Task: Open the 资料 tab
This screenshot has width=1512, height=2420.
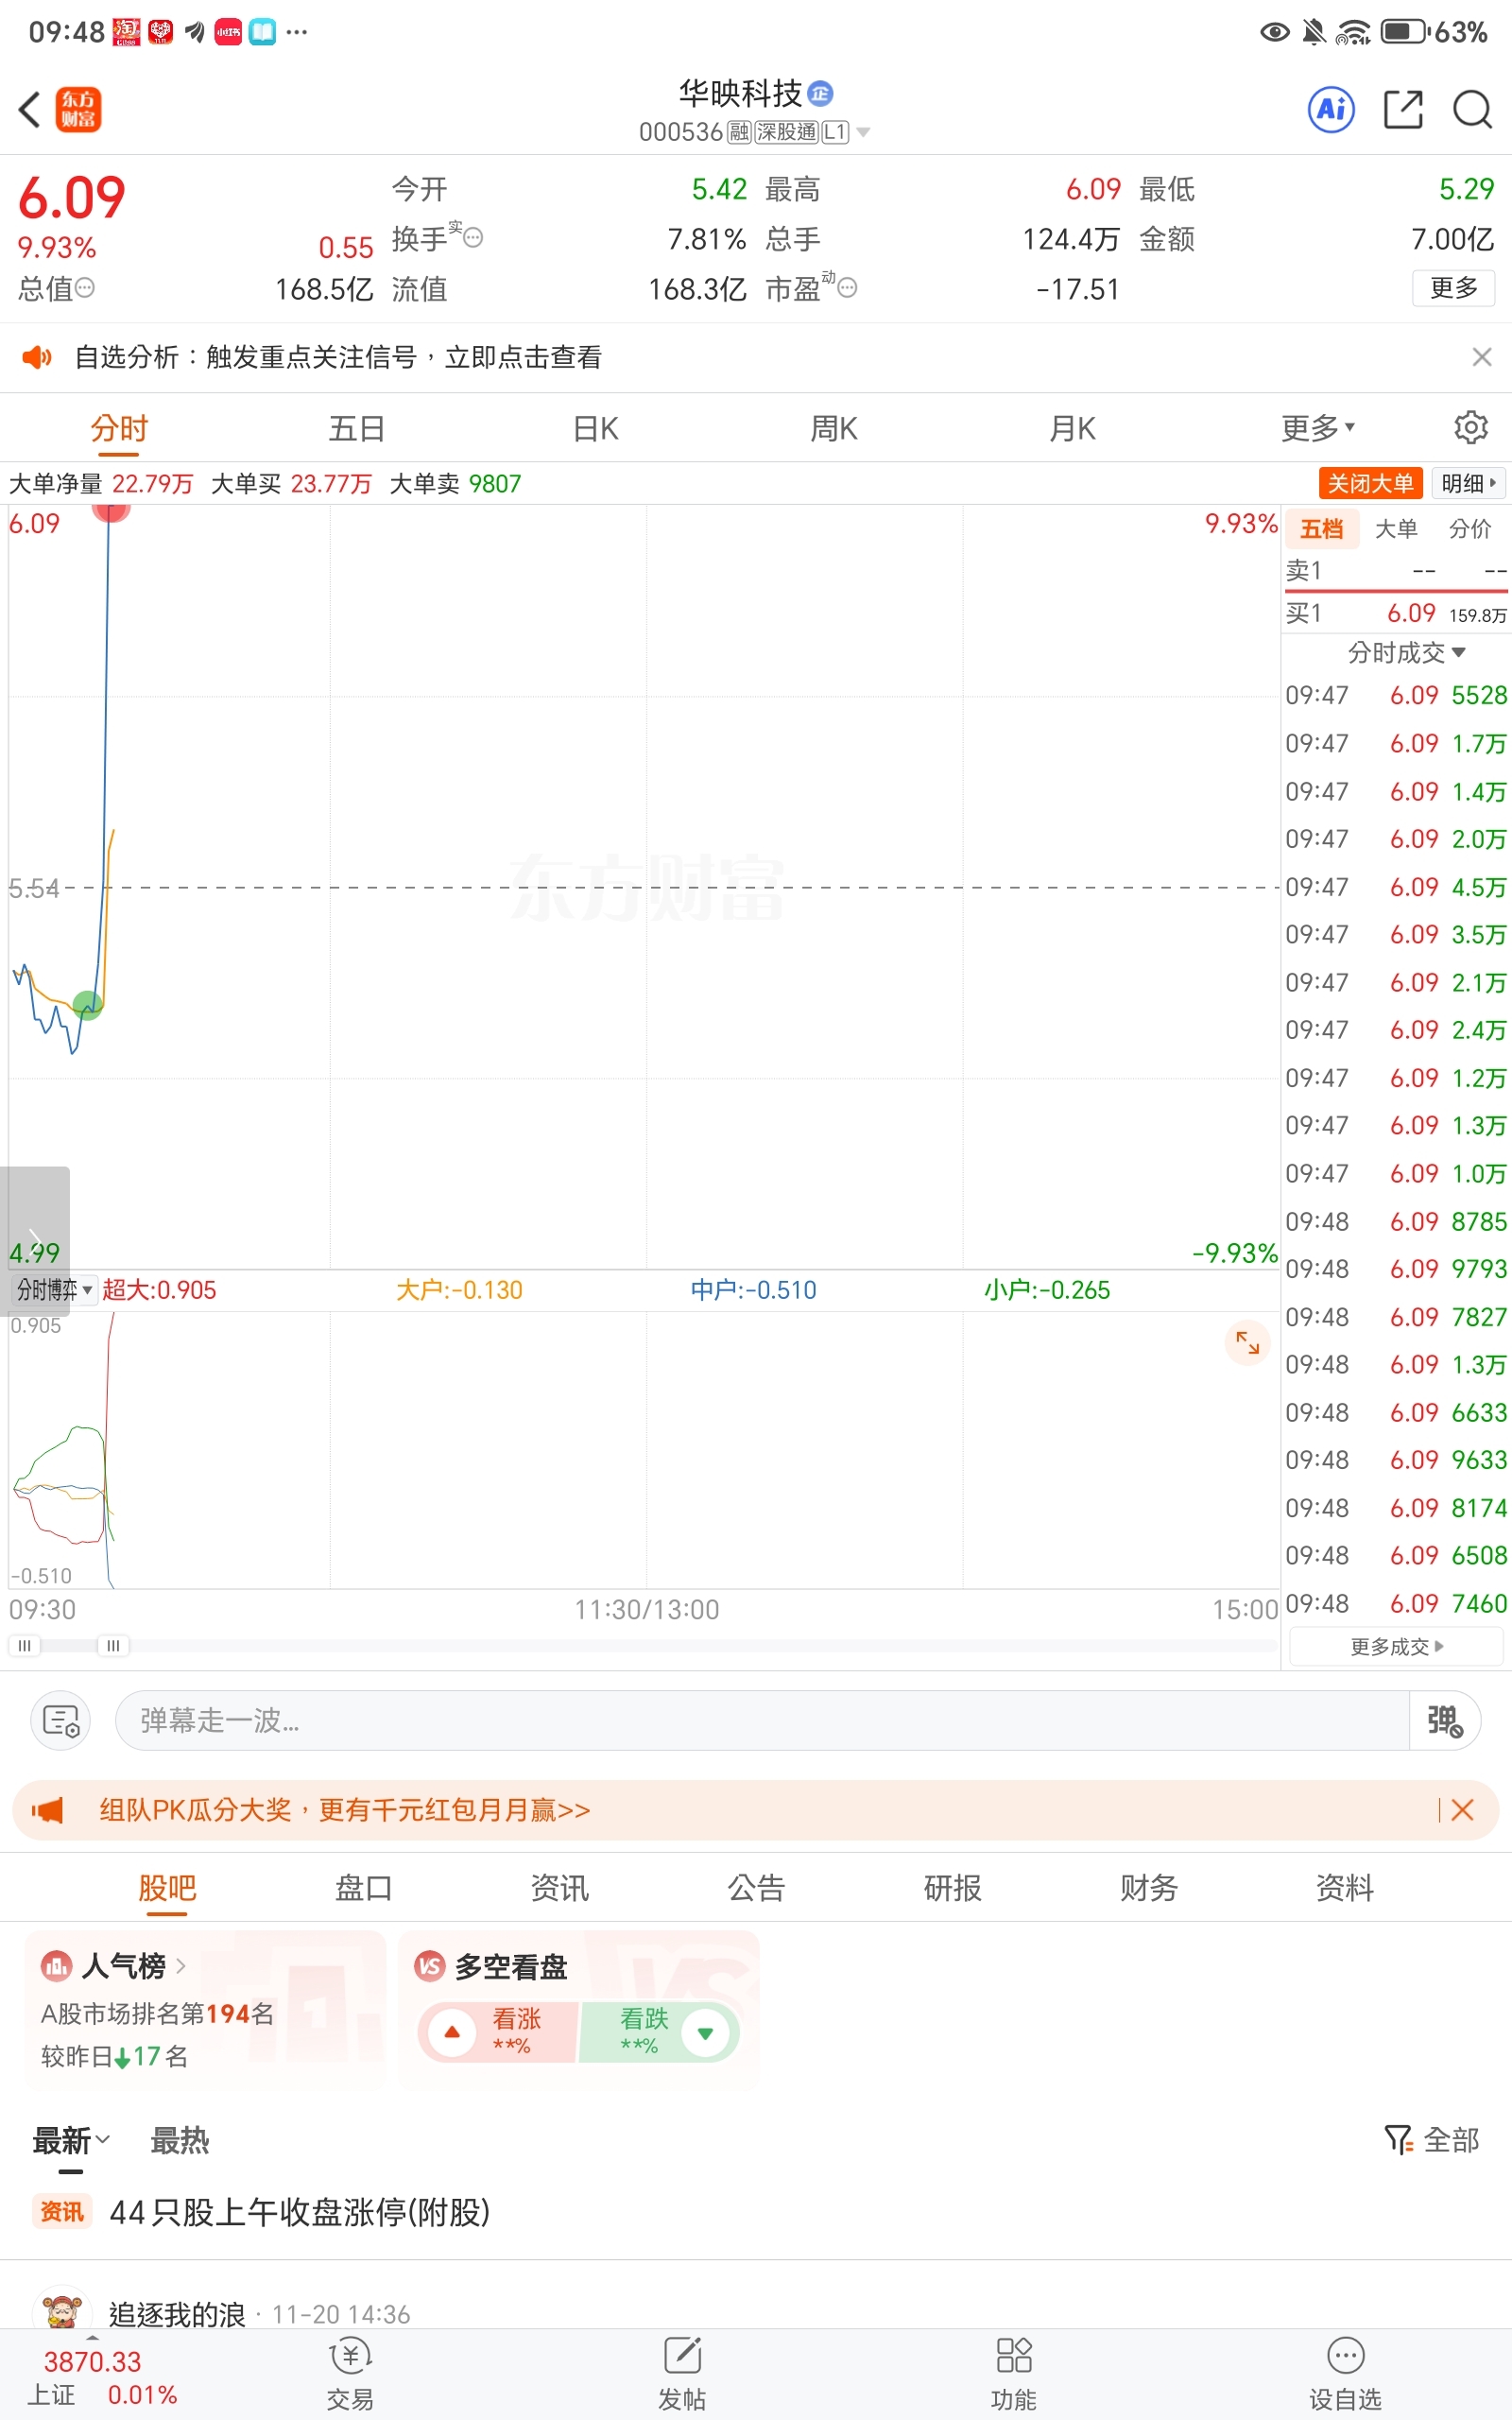Action: pyautogui.click(x=1344, y=1887)
